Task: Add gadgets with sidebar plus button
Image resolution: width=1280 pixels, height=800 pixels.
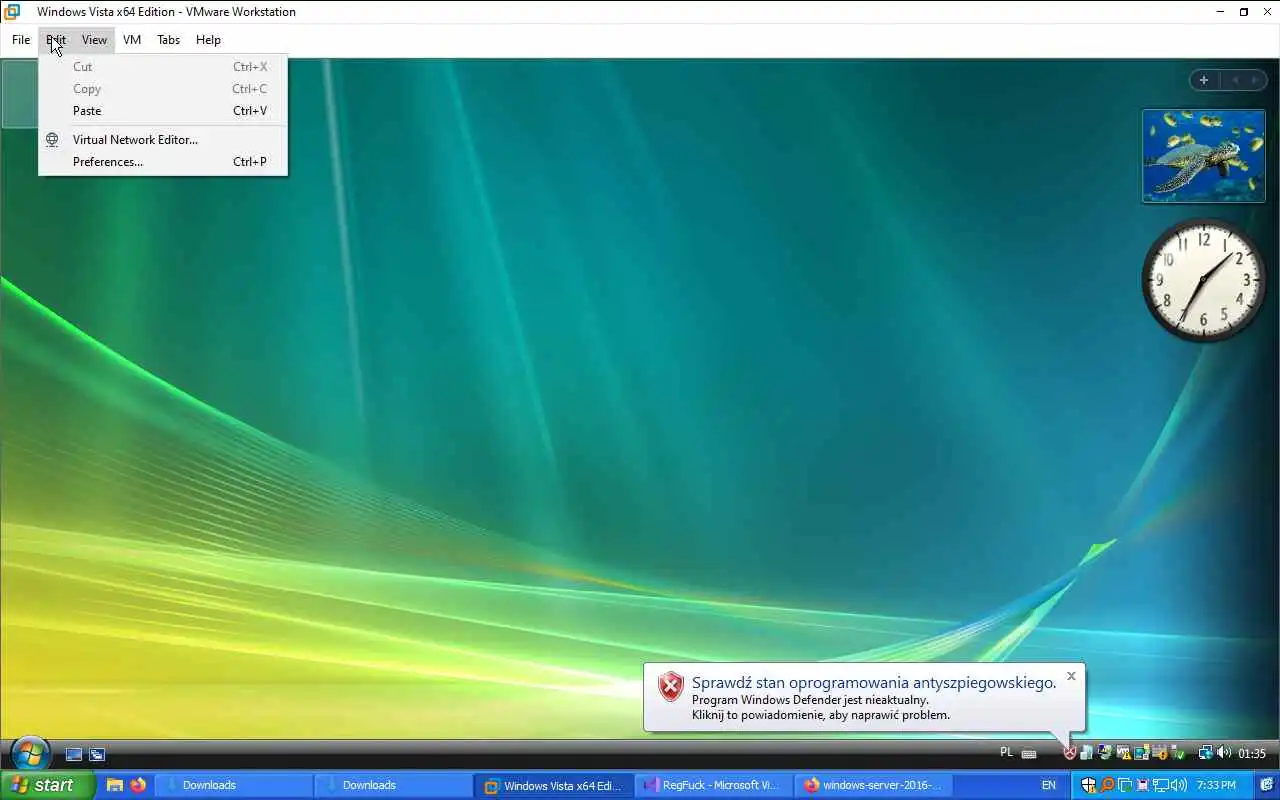Action: 1204,80
